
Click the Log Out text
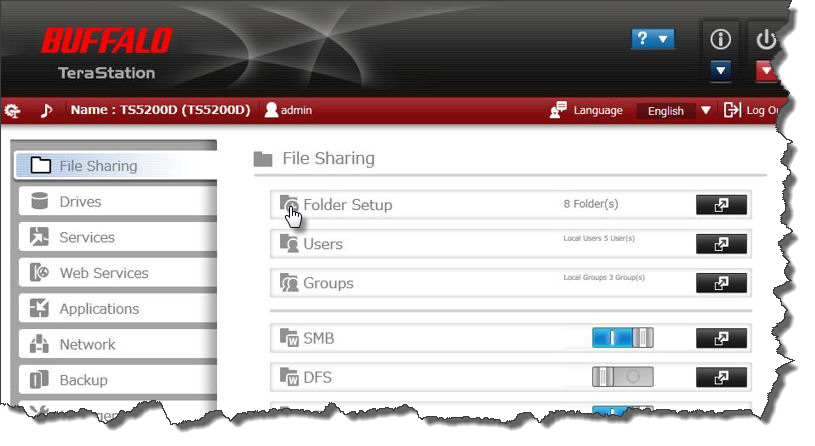pyautogui.click(x=762, y=110)
